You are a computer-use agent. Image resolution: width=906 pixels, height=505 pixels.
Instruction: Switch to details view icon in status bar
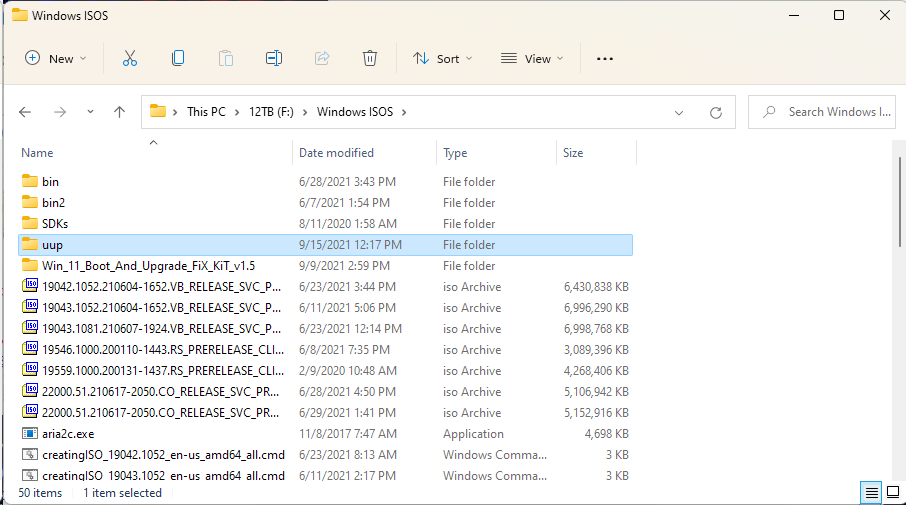(x=871, y=492)
